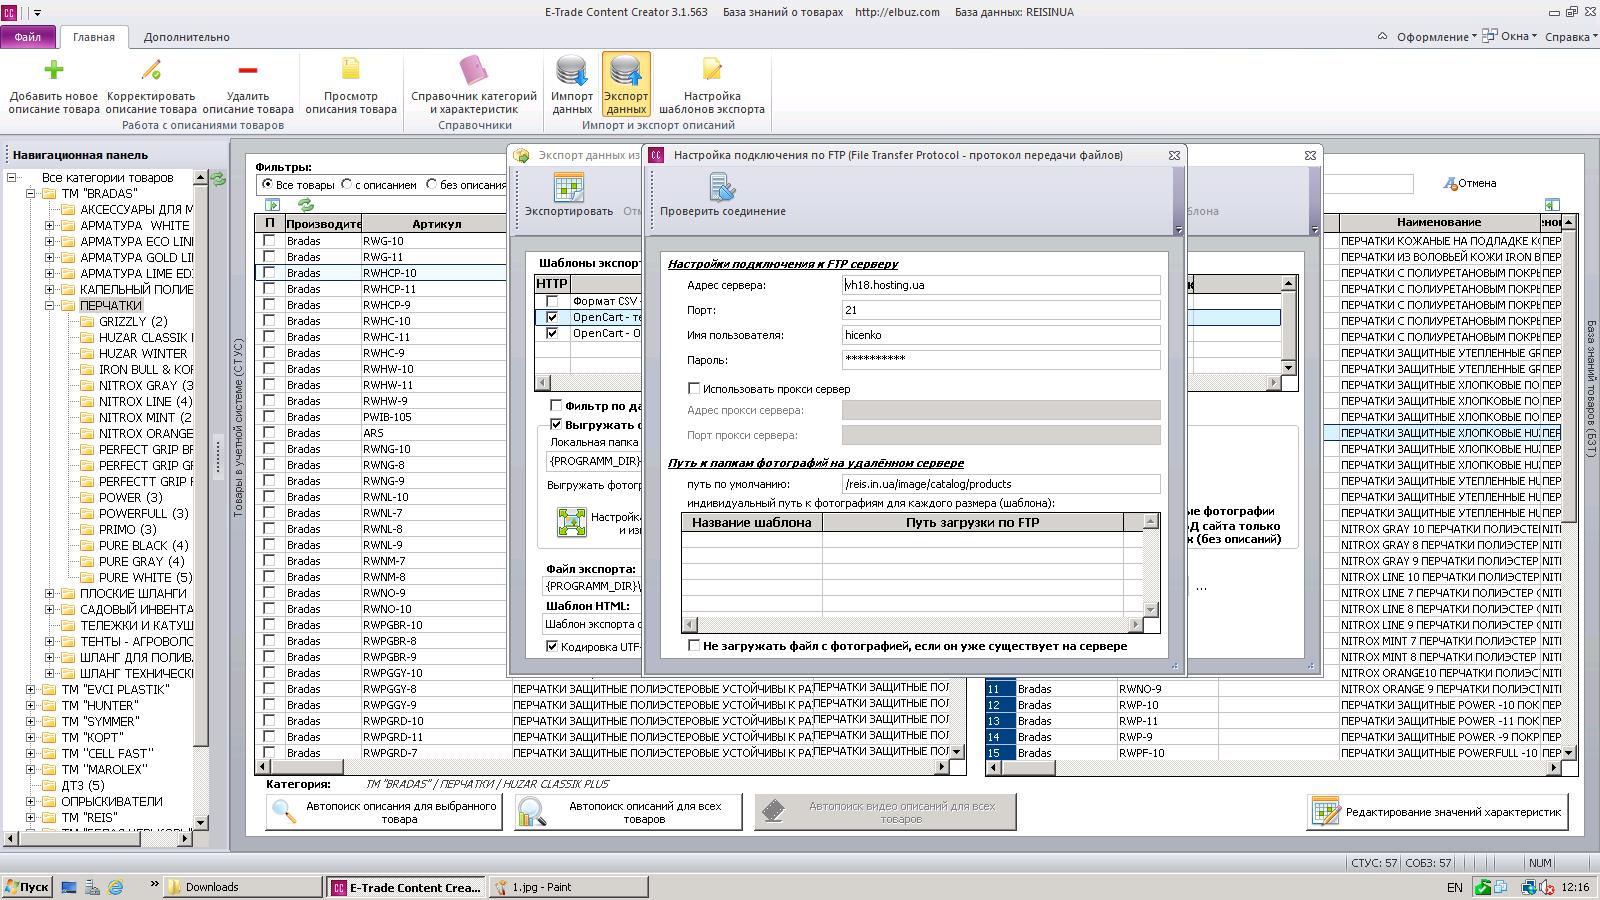
Task: Click Delete product description red minus icon
Action: pos(248,70)
